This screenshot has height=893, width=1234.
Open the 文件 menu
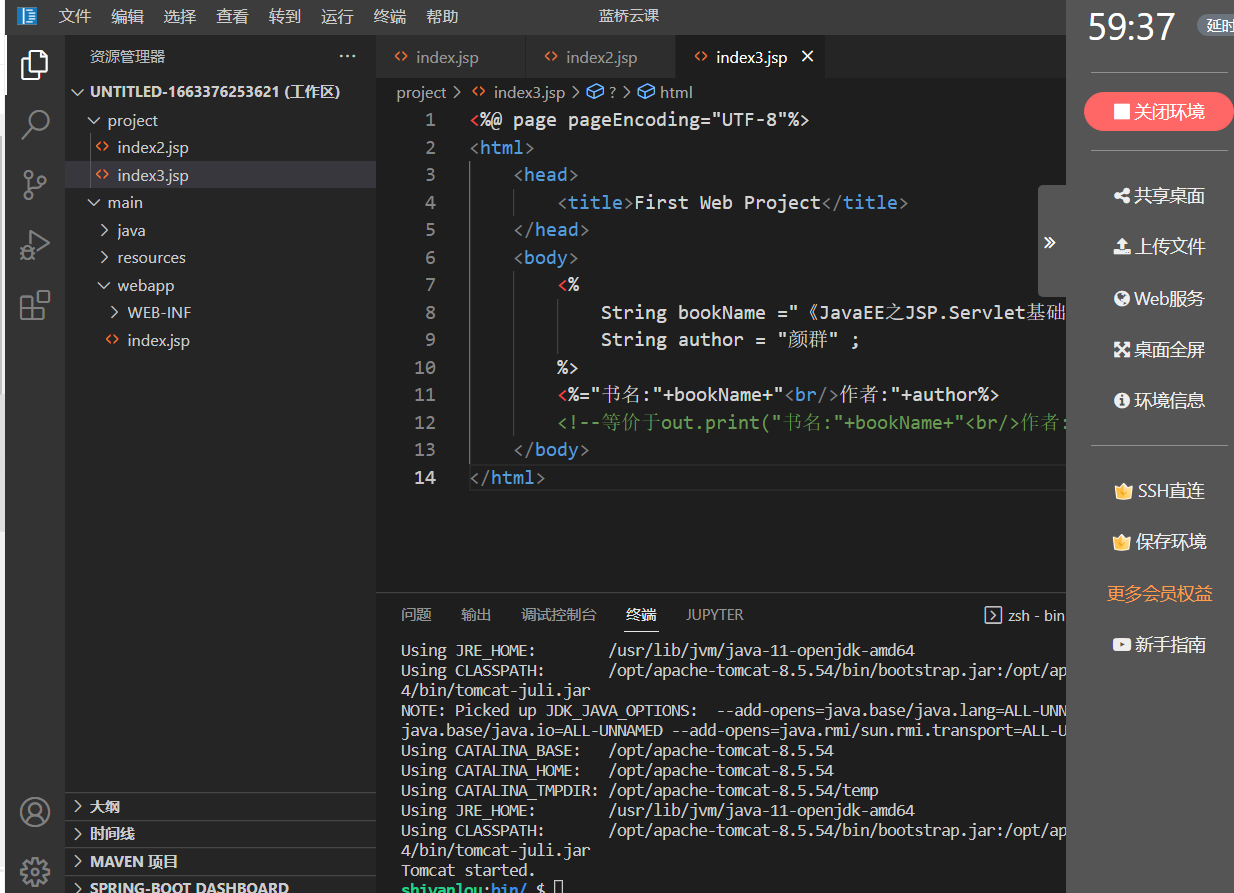coord(75,16)
